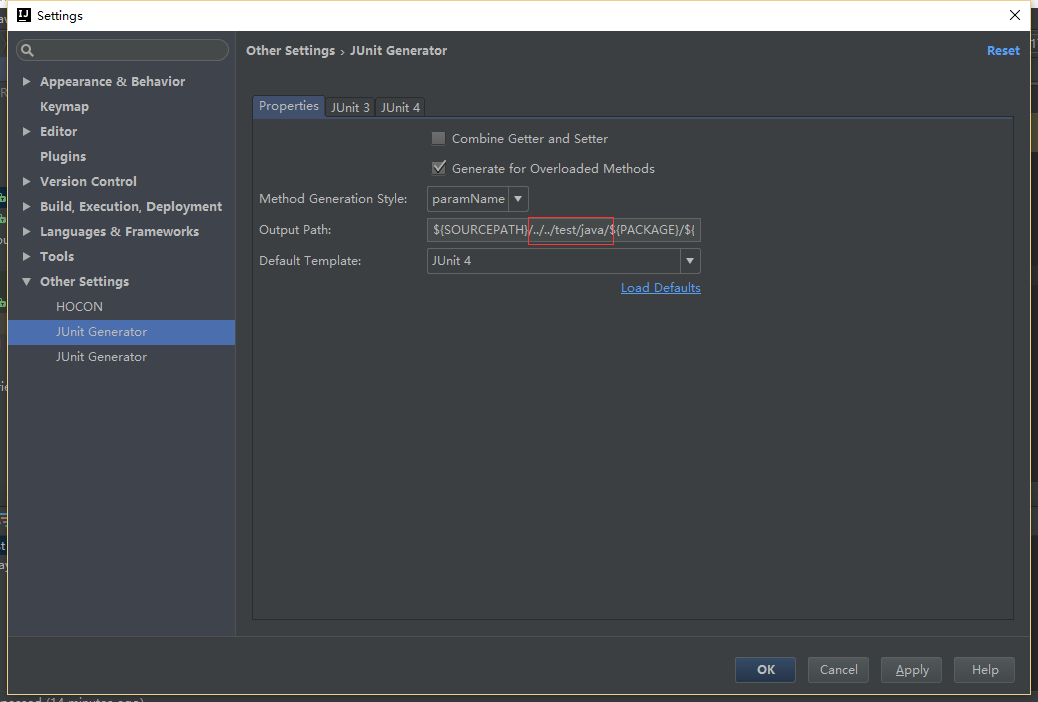The width and height of the screenshot is (1038, 702).
Task: Expand Languages & Frameworks section
Action: tap(26, 232)
